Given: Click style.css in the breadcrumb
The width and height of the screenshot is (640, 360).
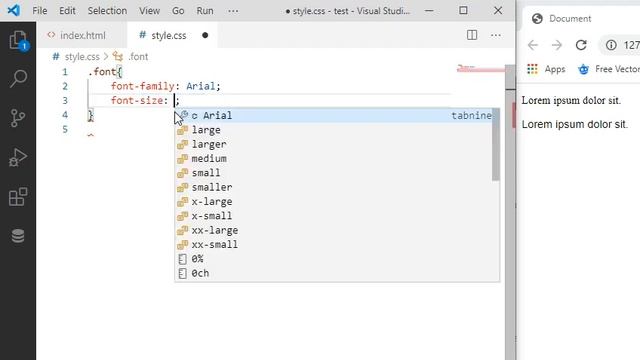Looking at the screenshot, I should 82,57.
